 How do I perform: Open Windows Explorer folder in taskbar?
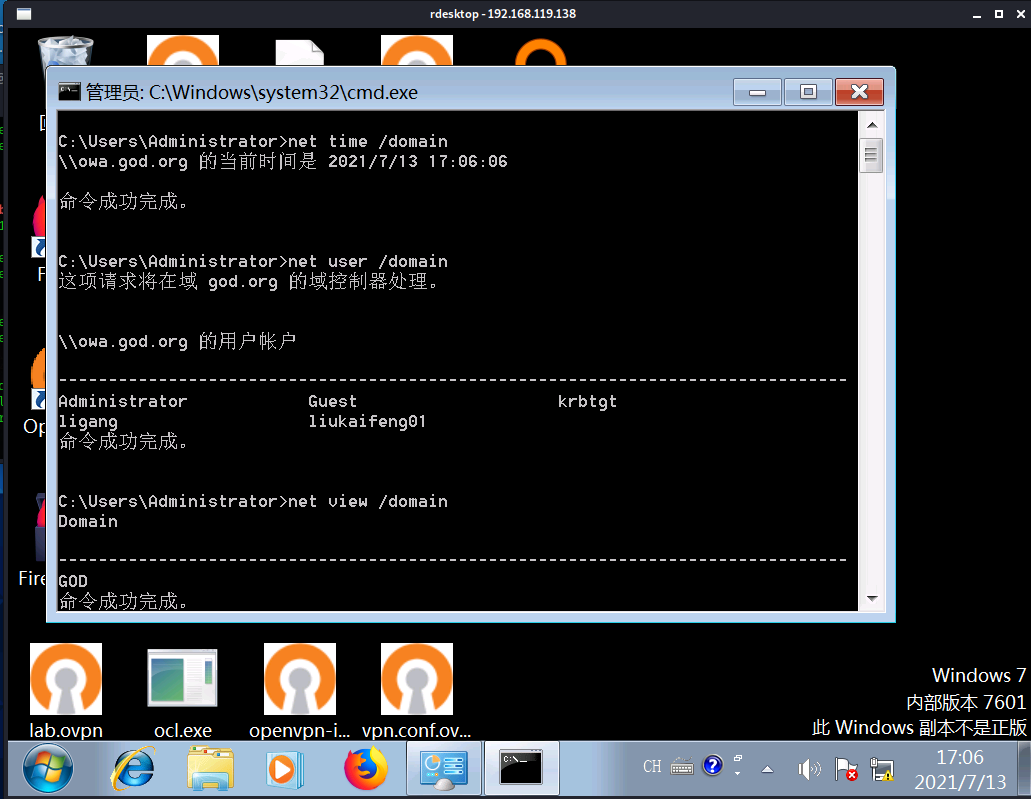[x=210, y=768]
